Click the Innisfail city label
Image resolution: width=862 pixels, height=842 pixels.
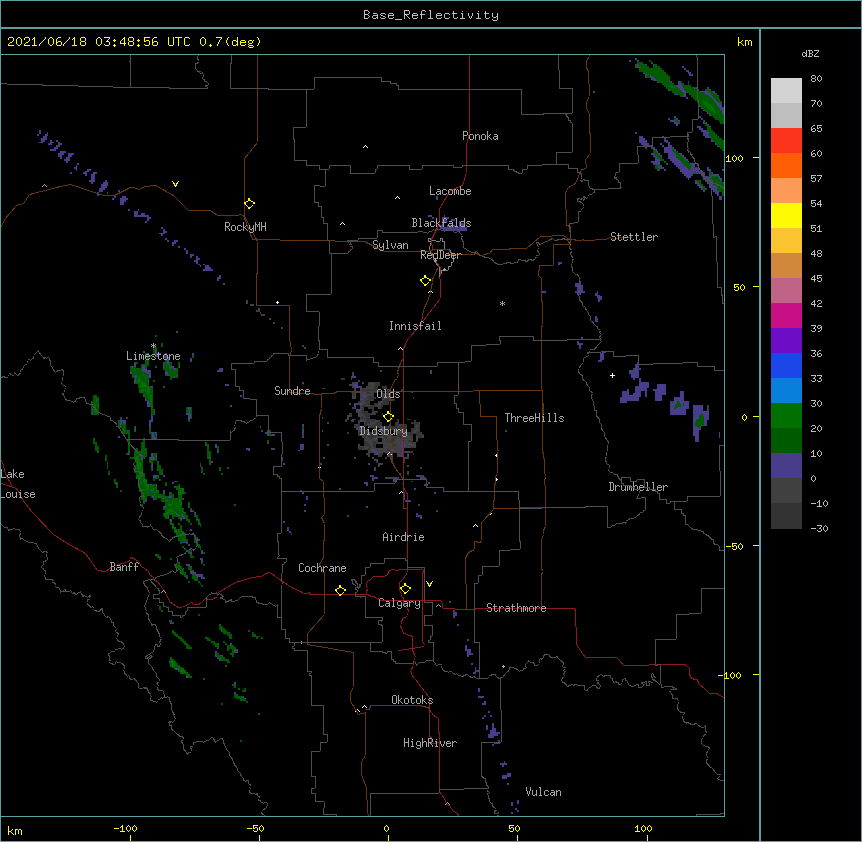(x=415, y=326)
